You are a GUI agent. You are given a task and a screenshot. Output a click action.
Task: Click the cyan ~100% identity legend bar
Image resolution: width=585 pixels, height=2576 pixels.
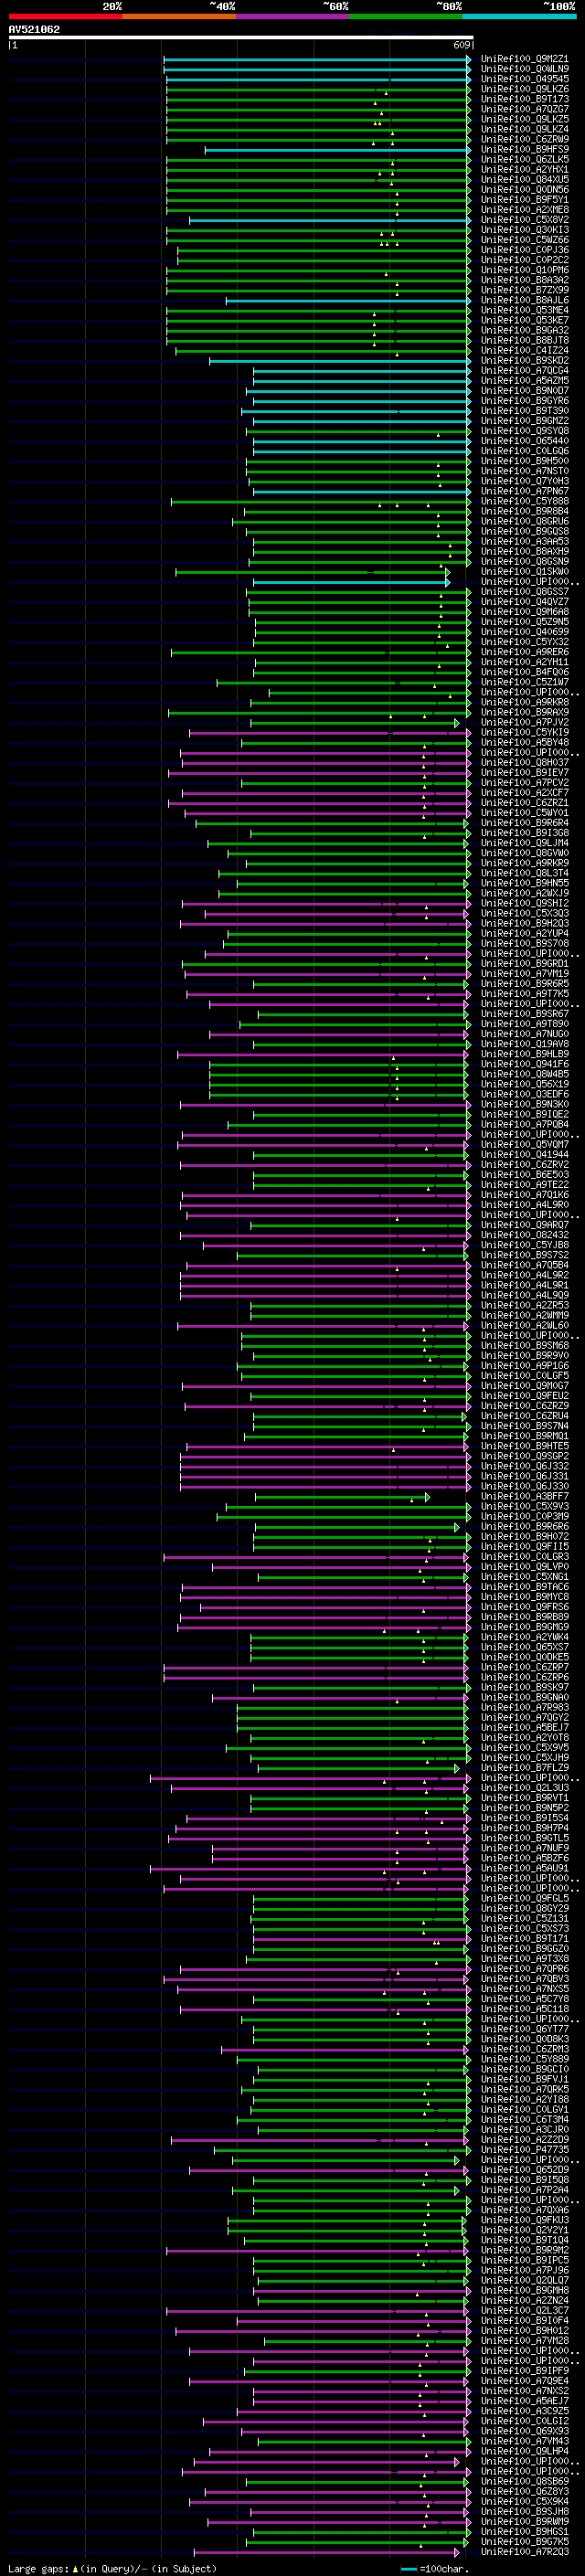(x=519, y=16)
